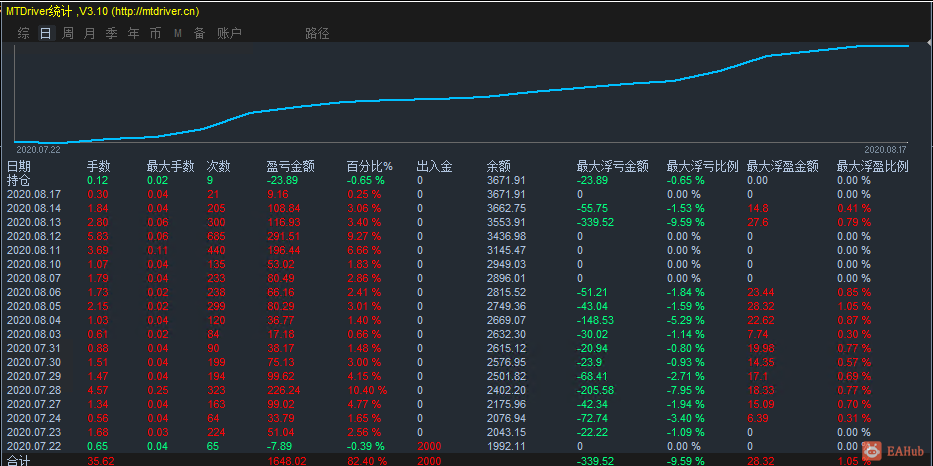The height and width of the screenshot is (466, 933).
Task: Click the 手数 column header
Action: (x=99, y=167)
